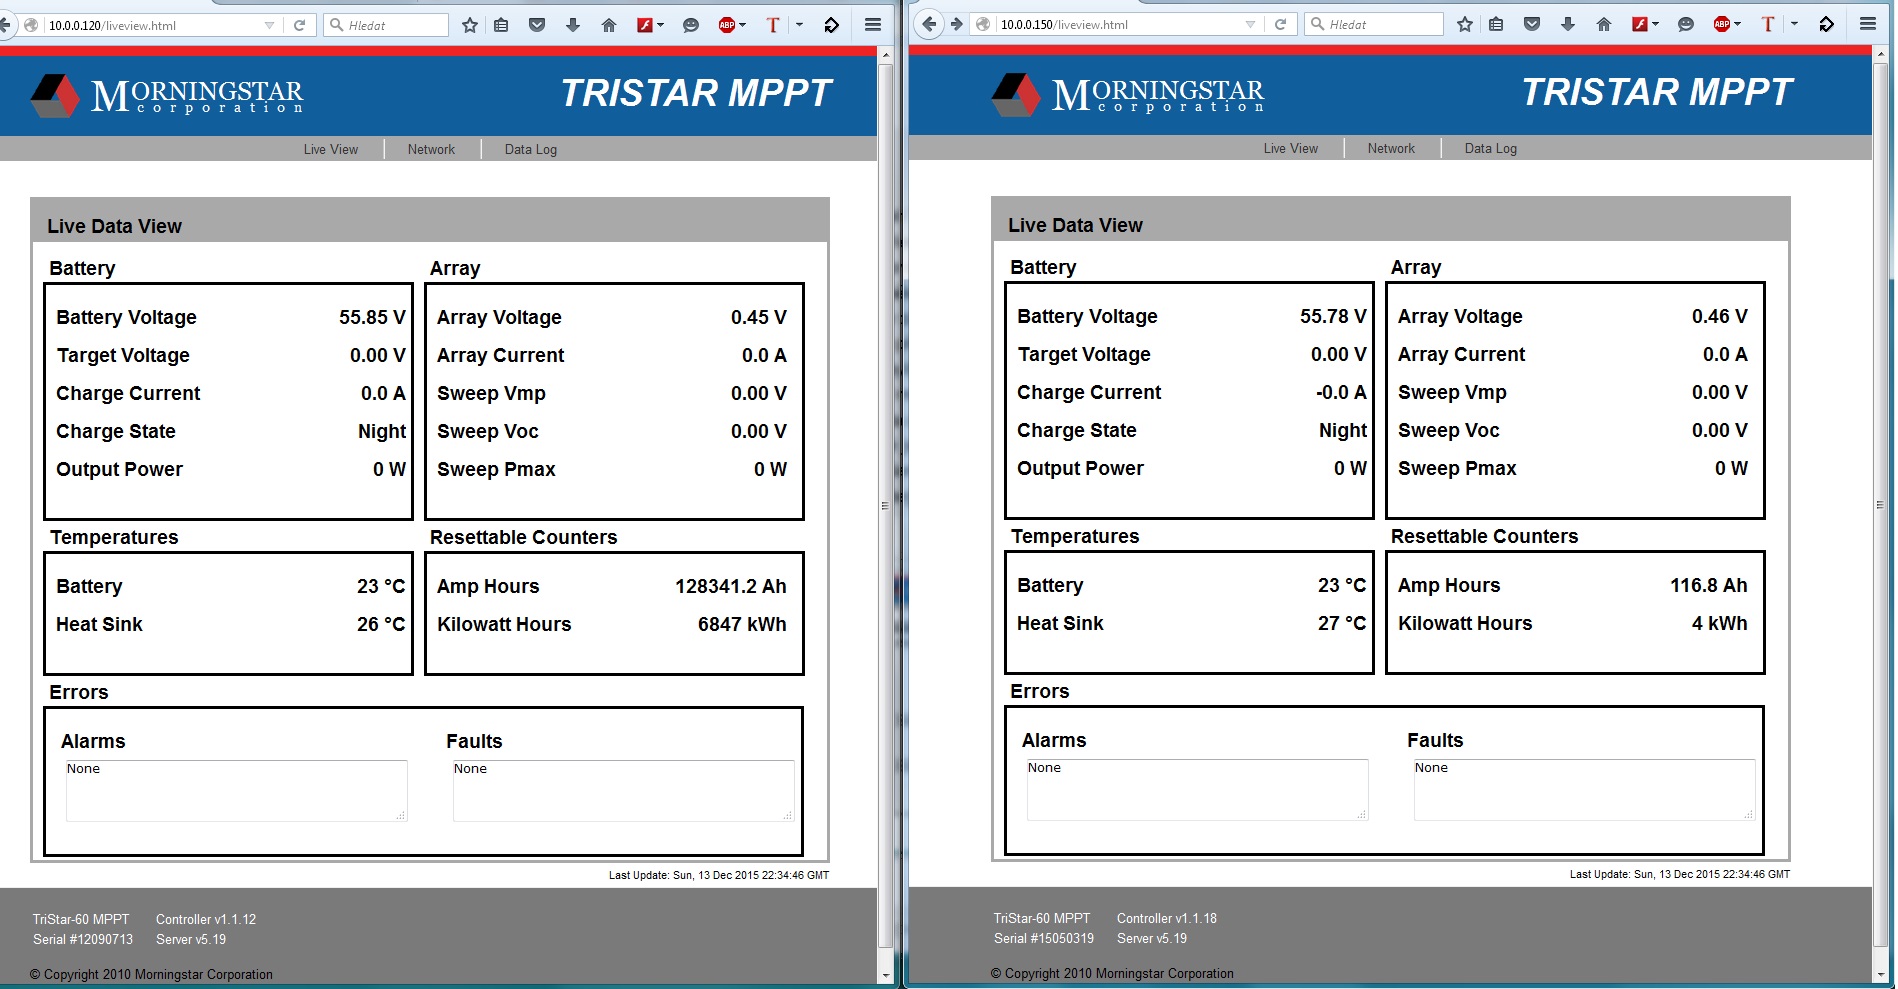Open the hamburger menu in 10.0.0.120 window
Viewport: 1898px width, 989px height.
point(873,25)
